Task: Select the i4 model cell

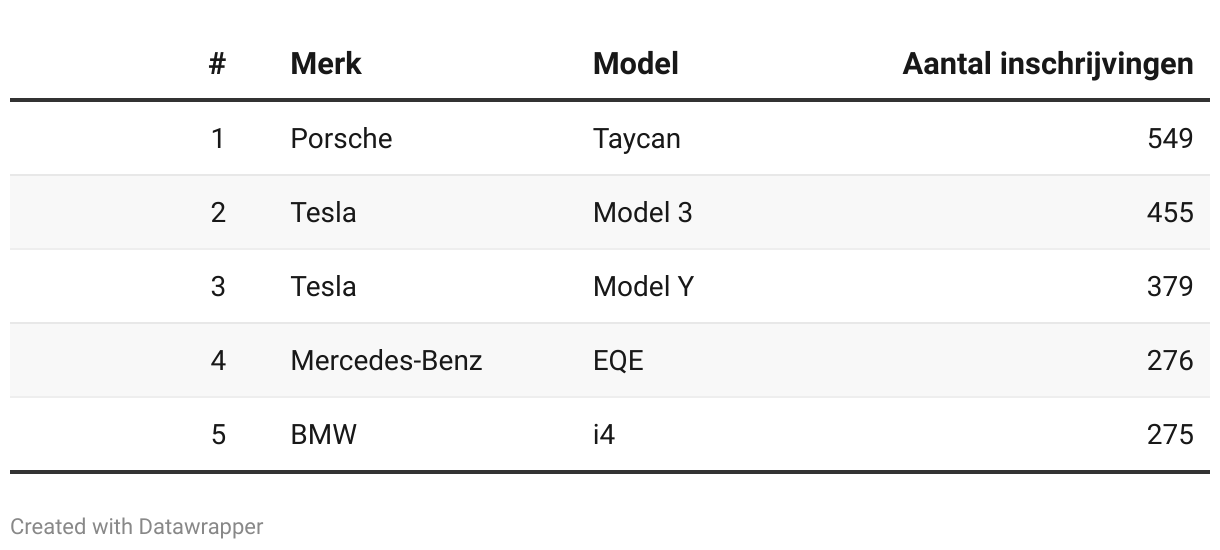Action: [604, 434]
